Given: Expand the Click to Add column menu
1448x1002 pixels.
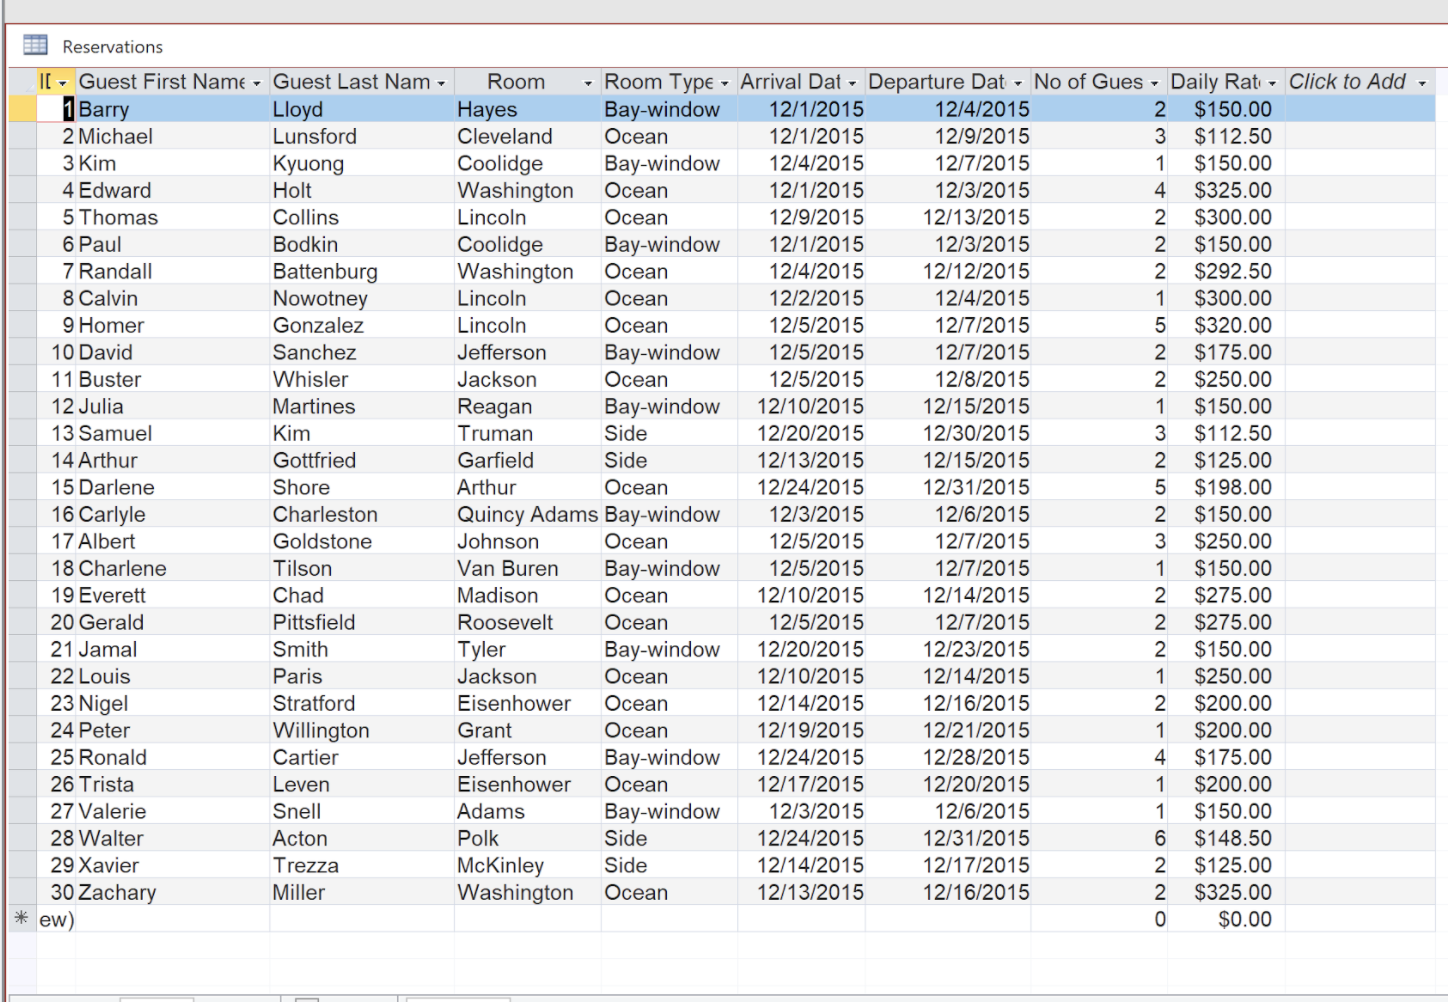Looking at the screenshot, I should pyautogui.click(x=1424, y=81).
